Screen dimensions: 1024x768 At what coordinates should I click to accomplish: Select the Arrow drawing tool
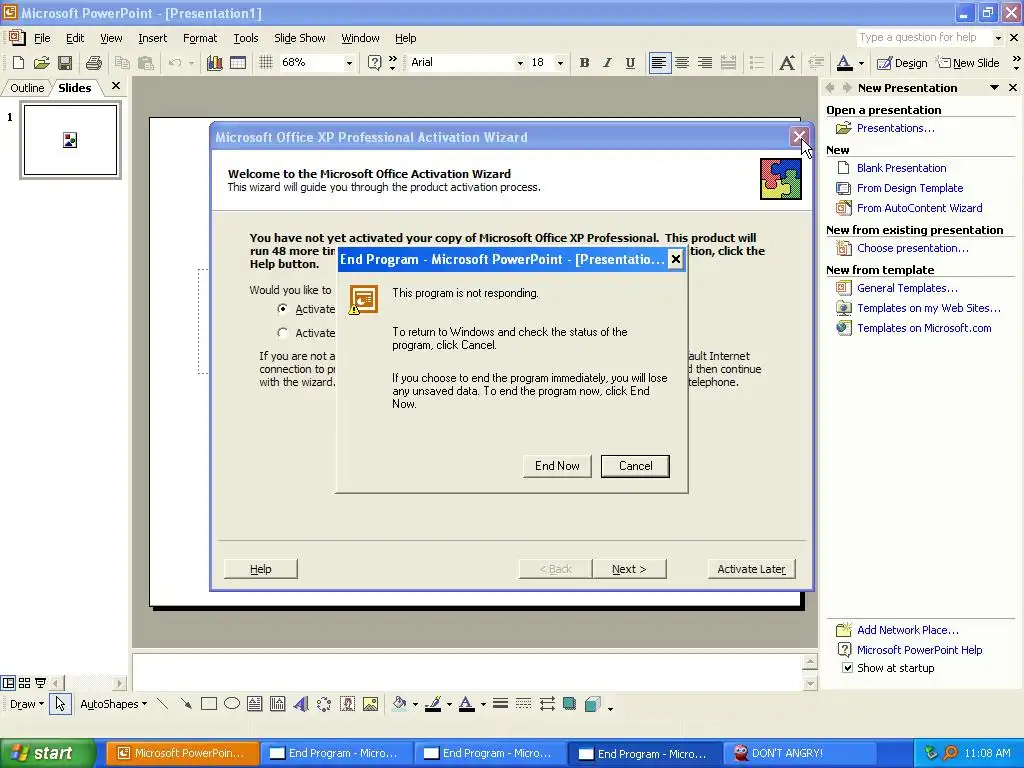(186, 704)
